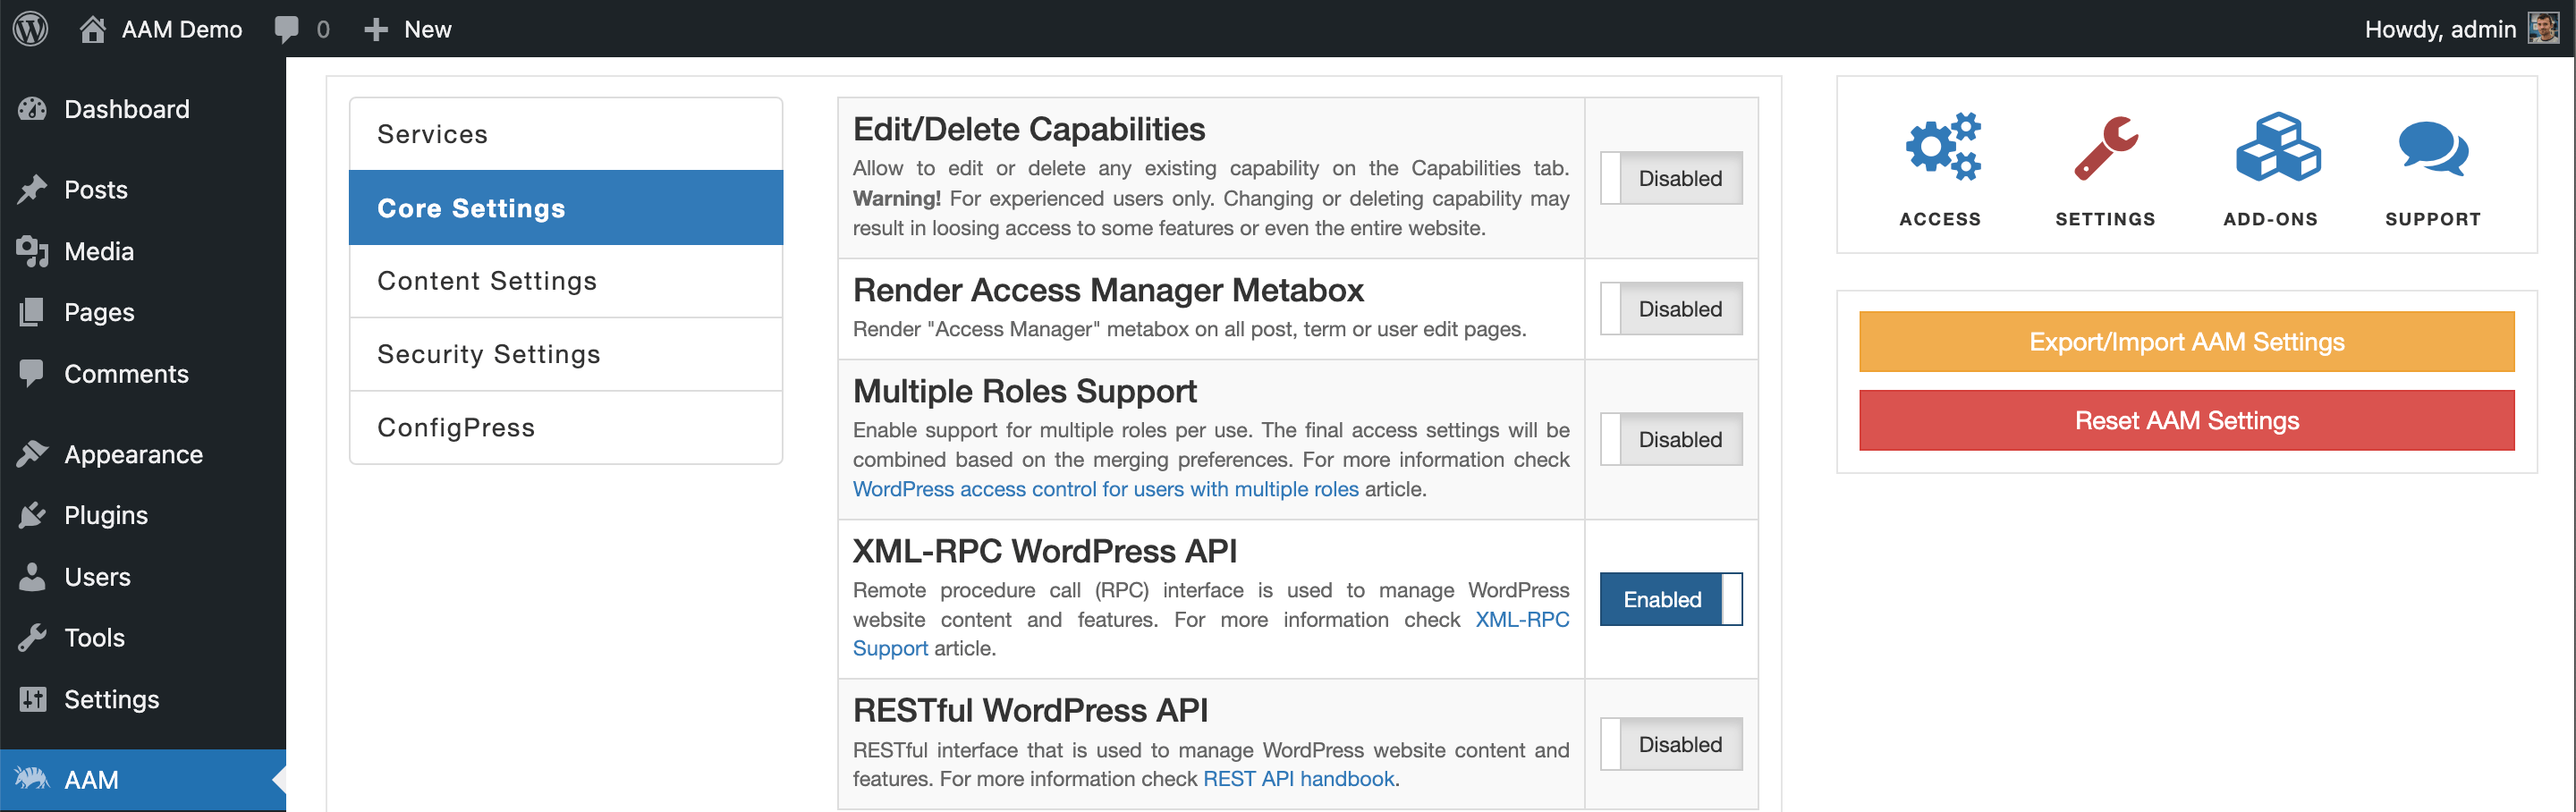Open the Add-Ons cubes icon

pos(2278,147)
